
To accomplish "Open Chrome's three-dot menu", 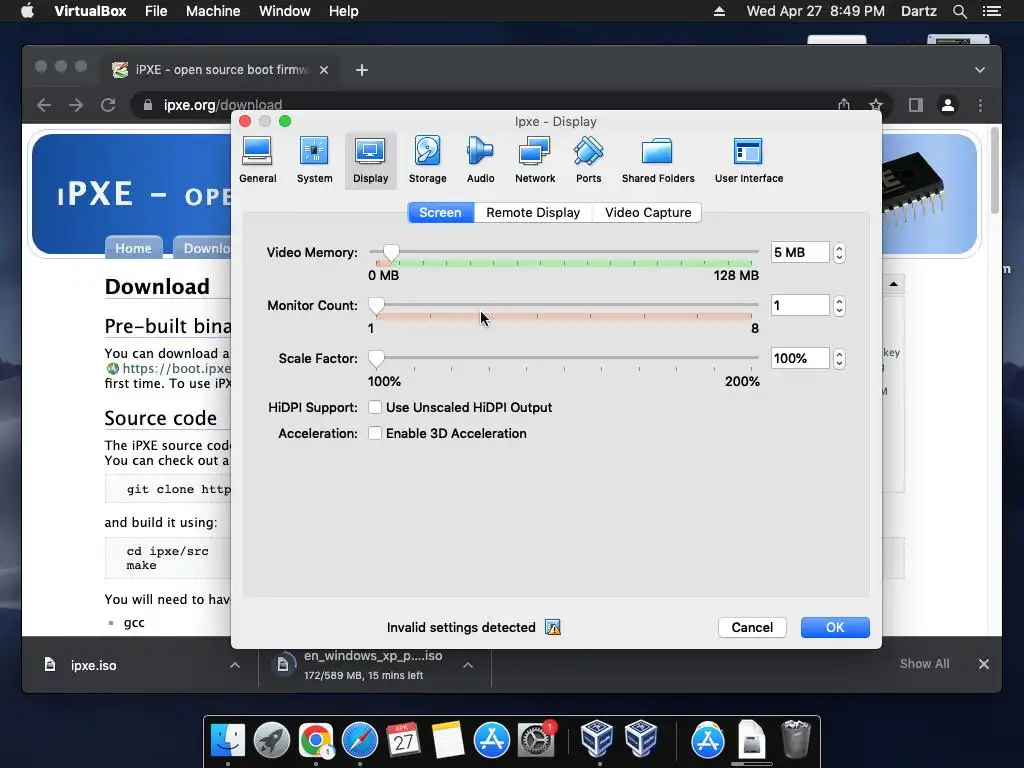I will [980, 105].
